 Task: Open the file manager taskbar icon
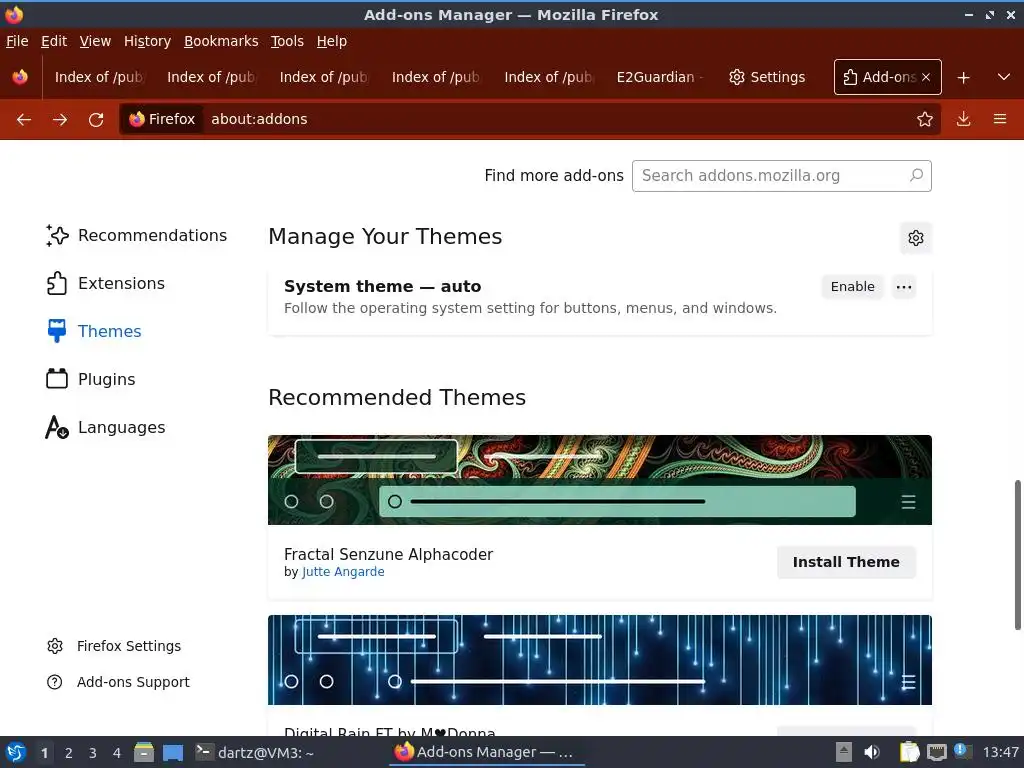pos(144,752)
